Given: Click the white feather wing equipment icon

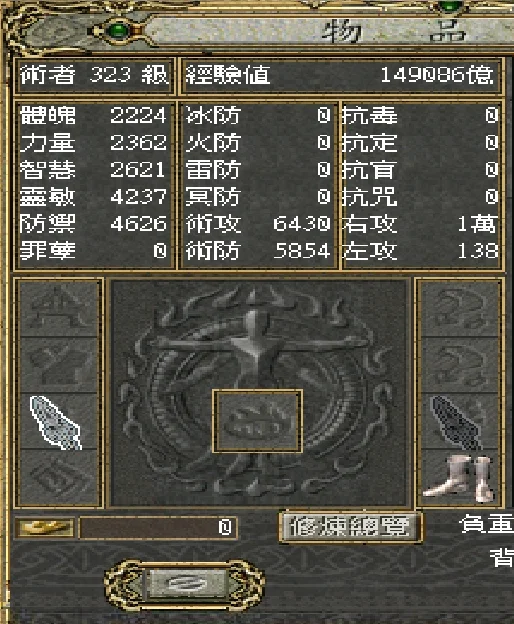Looking at the screenshot, I should coord(56,423).
